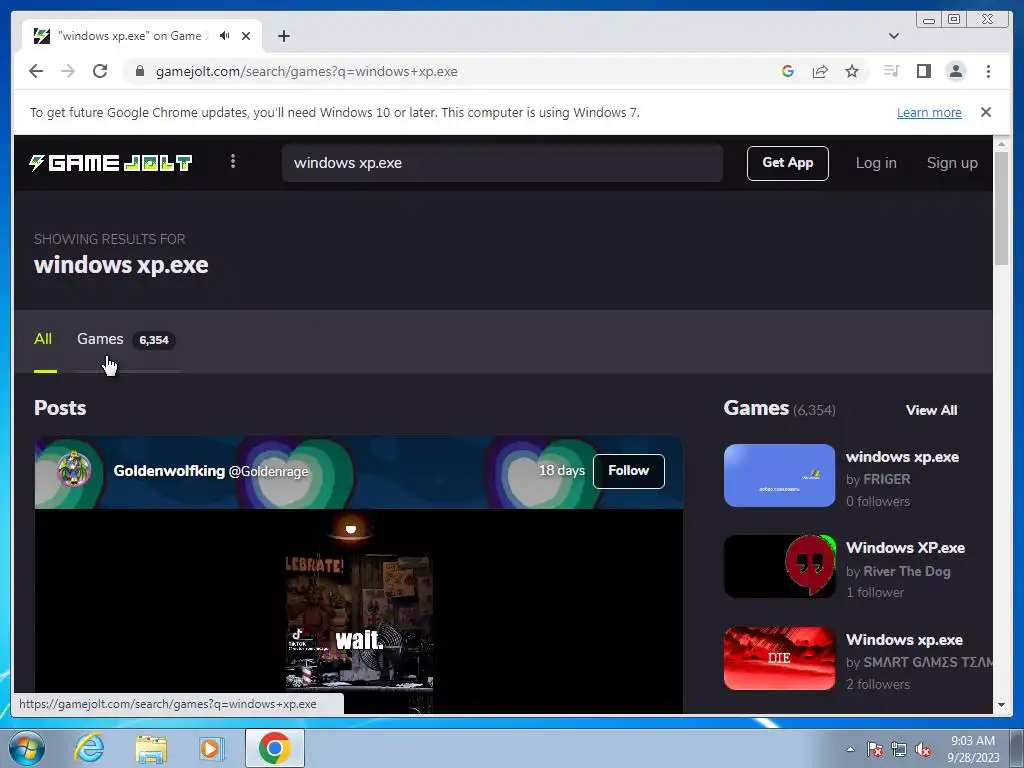
Task: Open the Windows Start menu
Action: pos(26,748)
